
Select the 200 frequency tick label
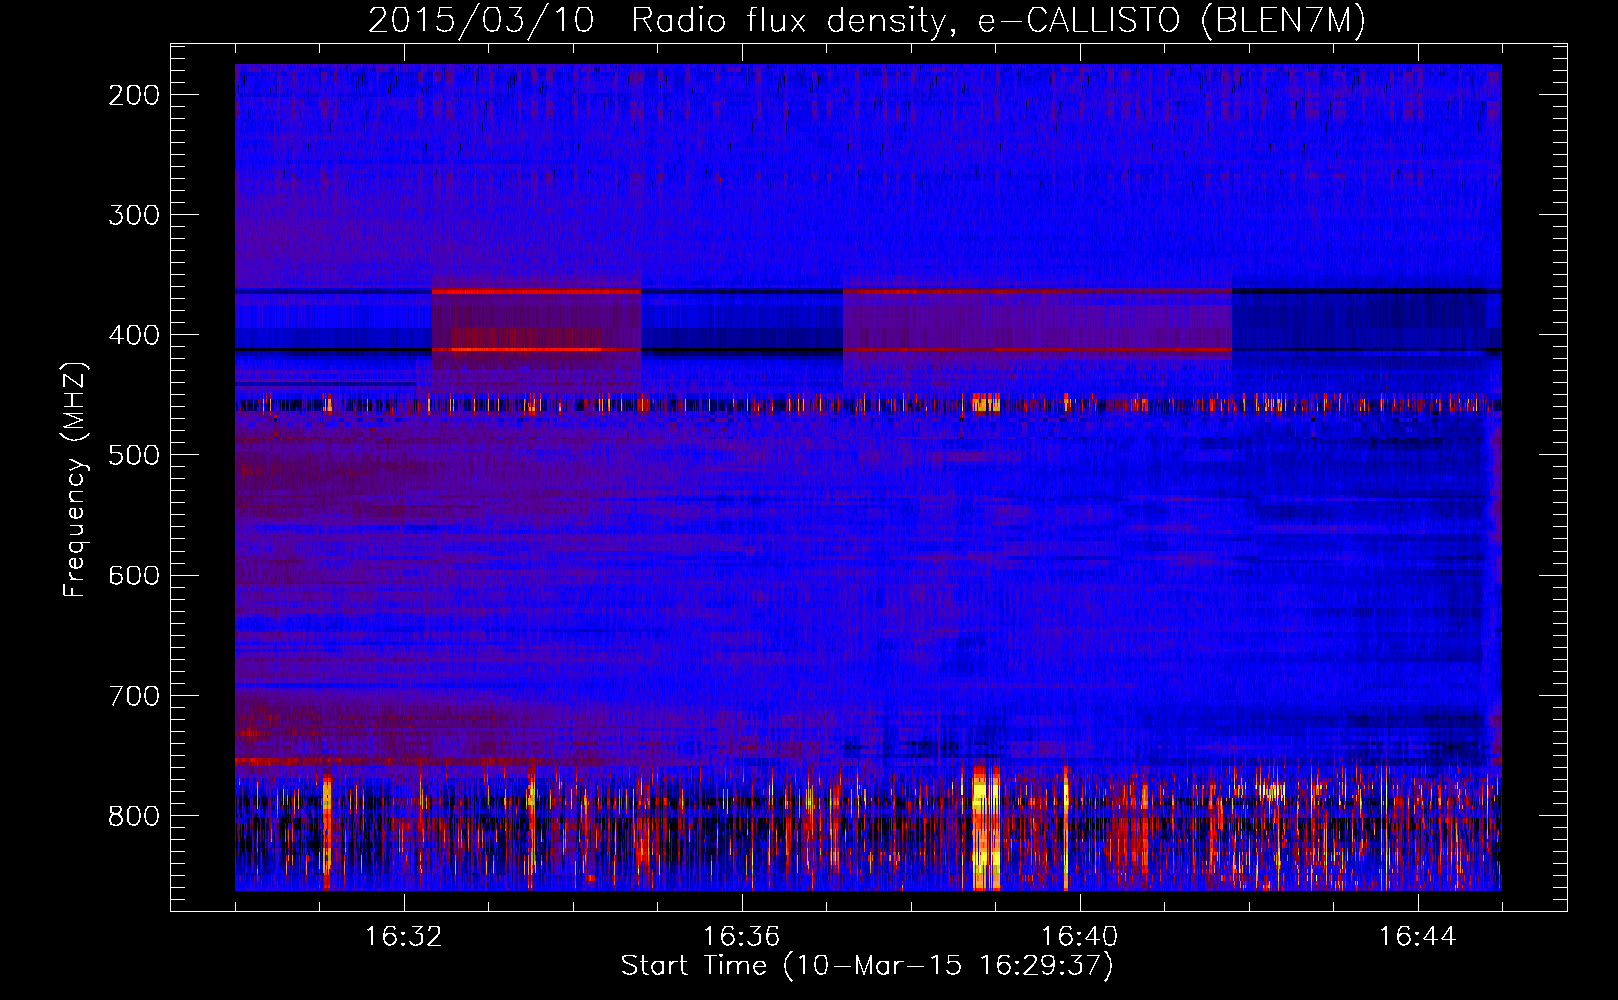point(134,95)
